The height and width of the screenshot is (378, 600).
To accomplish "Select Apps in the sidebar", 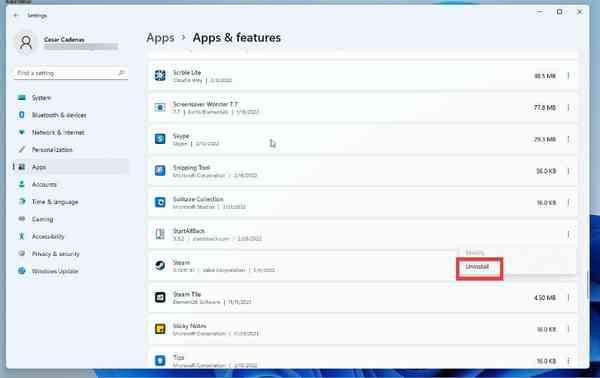I will (x=71, y=167).
